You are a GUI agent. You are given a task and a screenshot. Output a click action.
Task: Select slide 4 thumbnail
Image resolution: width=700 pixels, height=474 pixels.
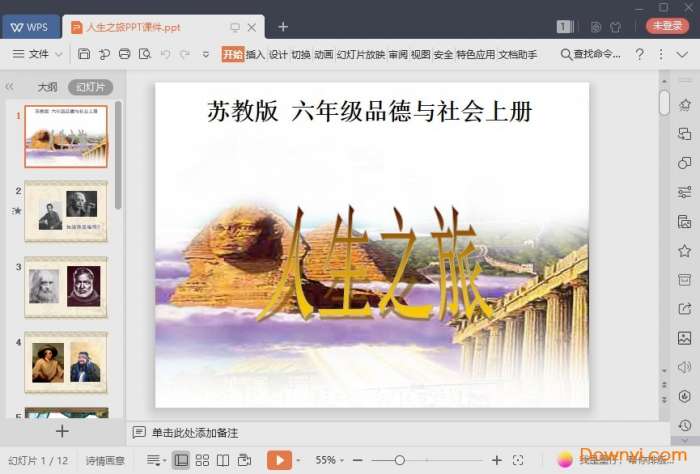(66, 362)
